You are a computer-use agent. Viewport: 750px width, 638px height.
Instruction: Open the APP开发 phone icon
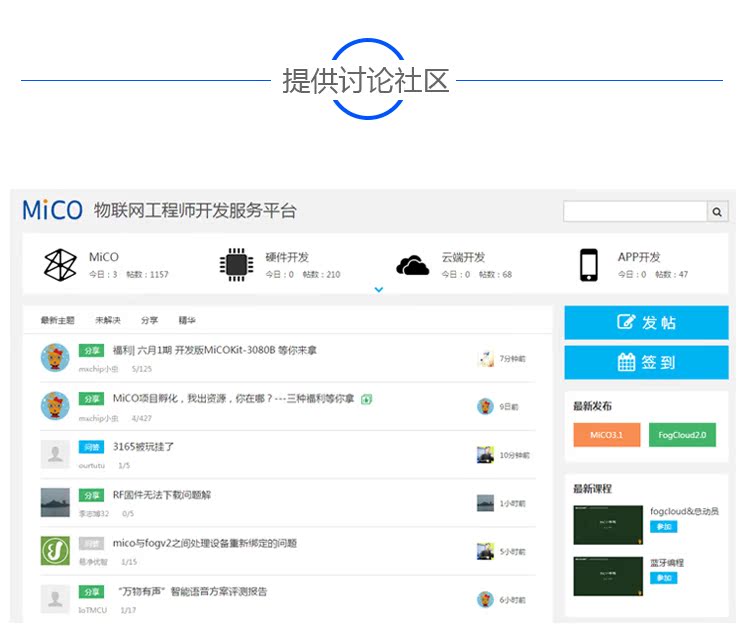pos(589,264)
